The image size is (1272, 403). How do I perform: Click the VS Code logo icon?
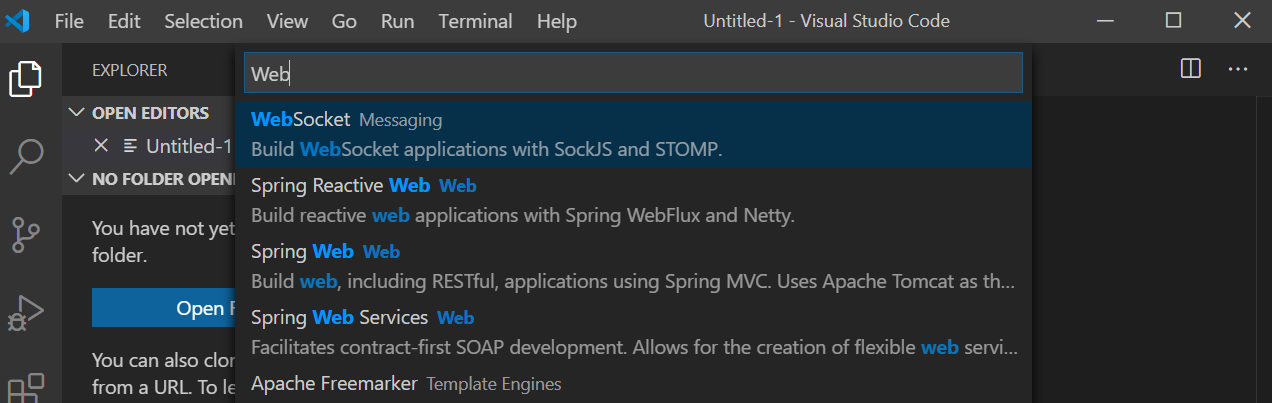[18, 20]
